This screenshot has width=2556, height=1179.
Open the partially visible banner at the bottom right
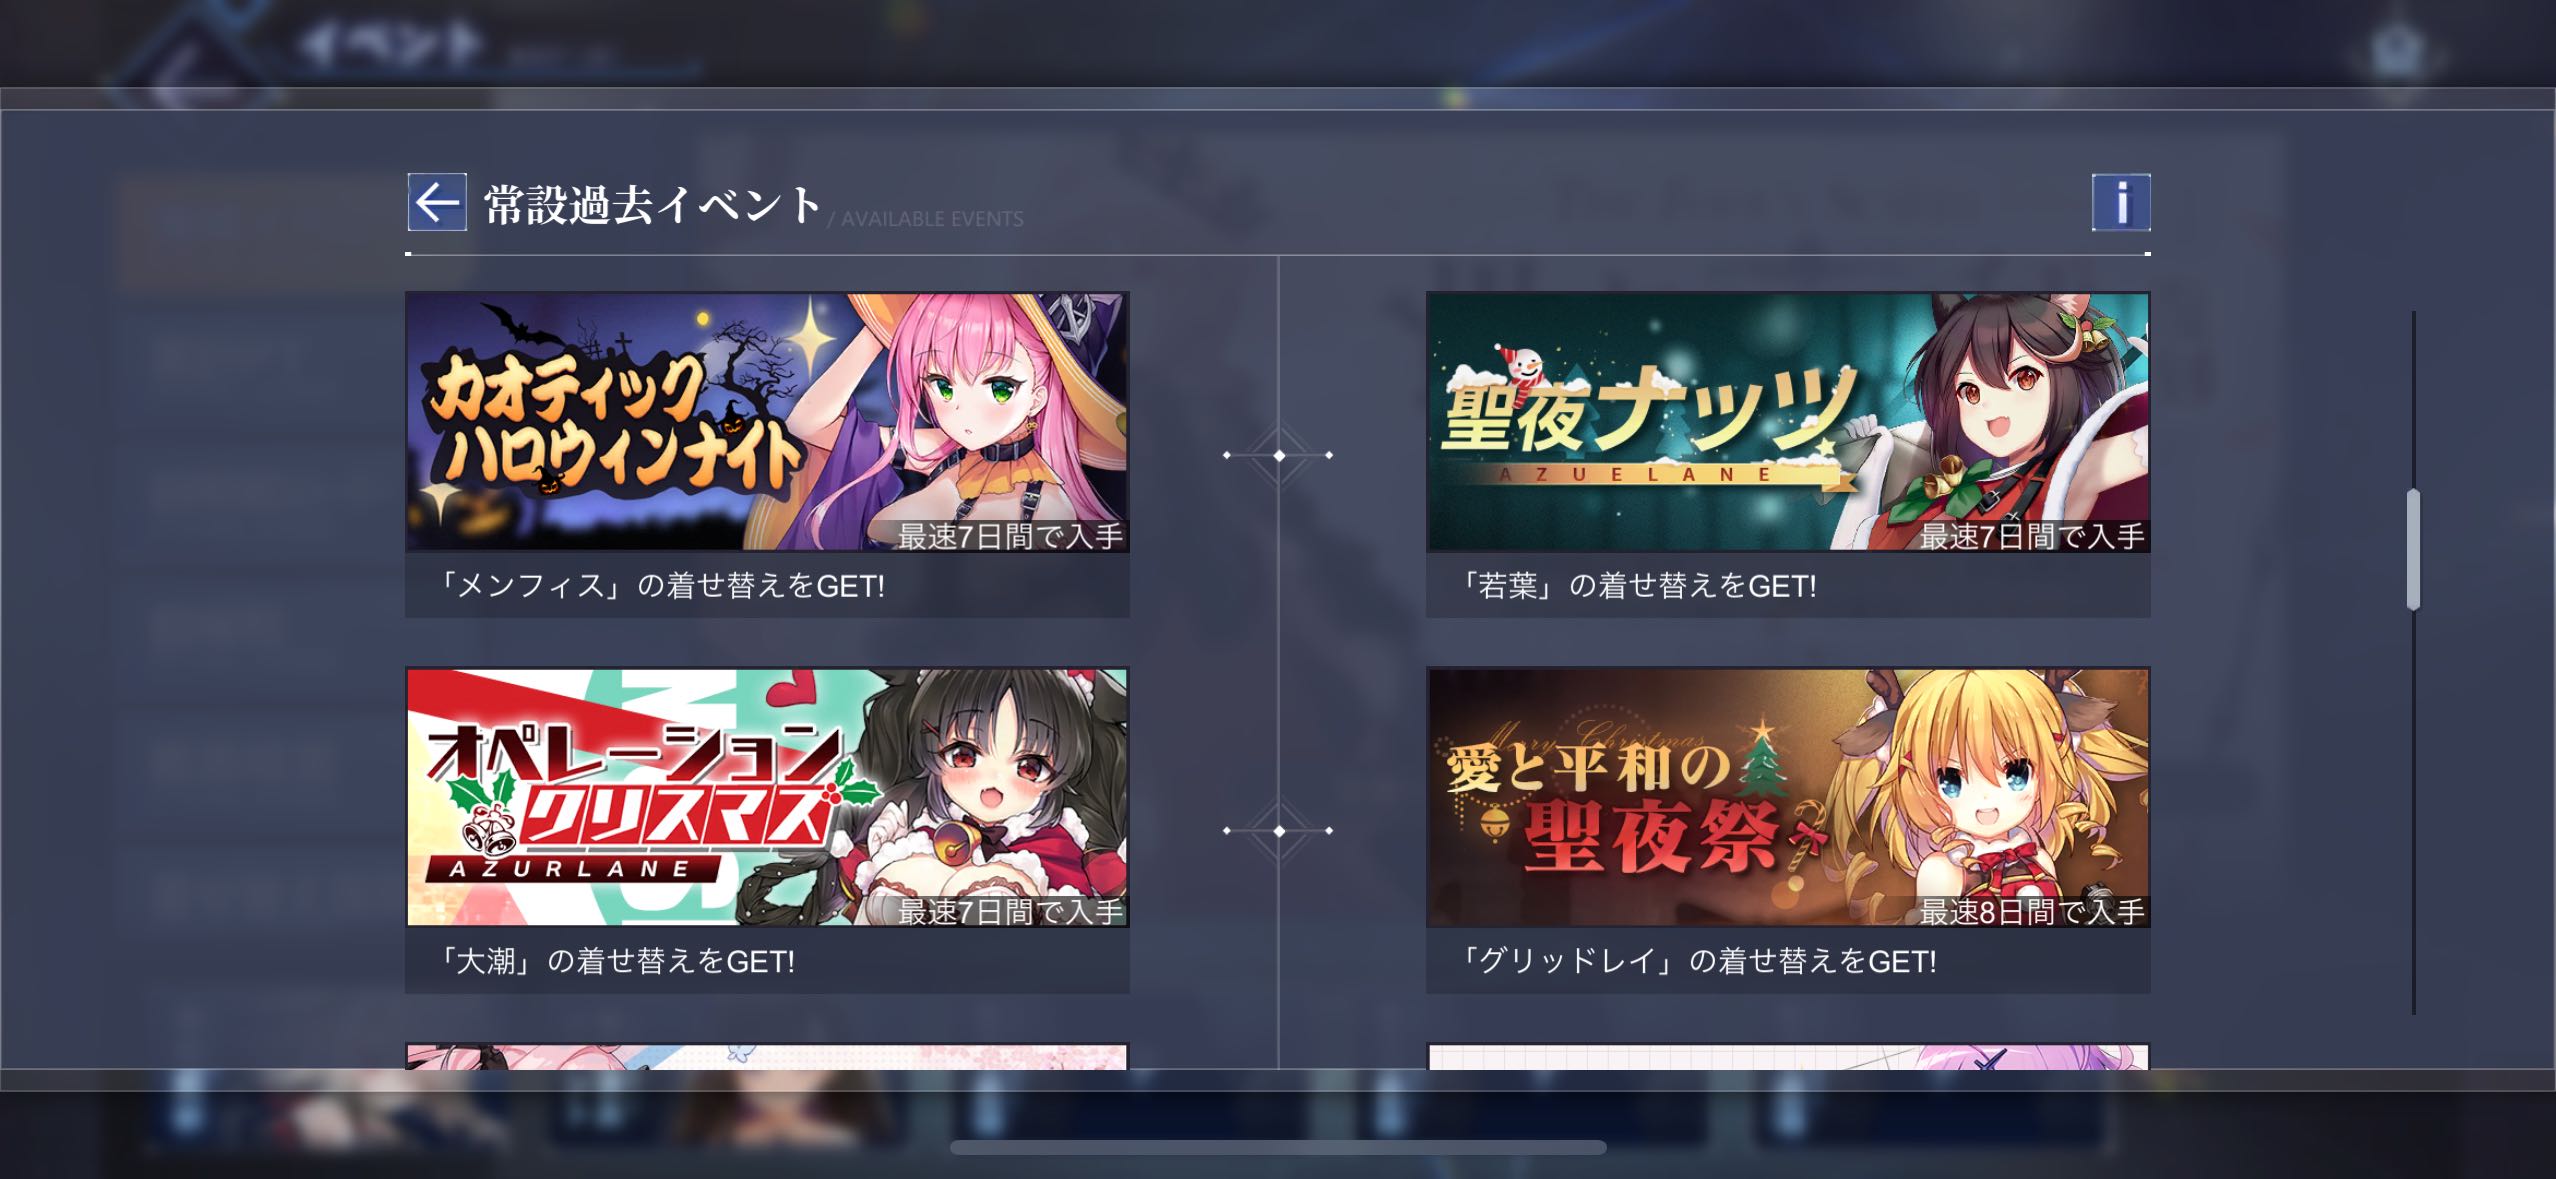1788,1057
